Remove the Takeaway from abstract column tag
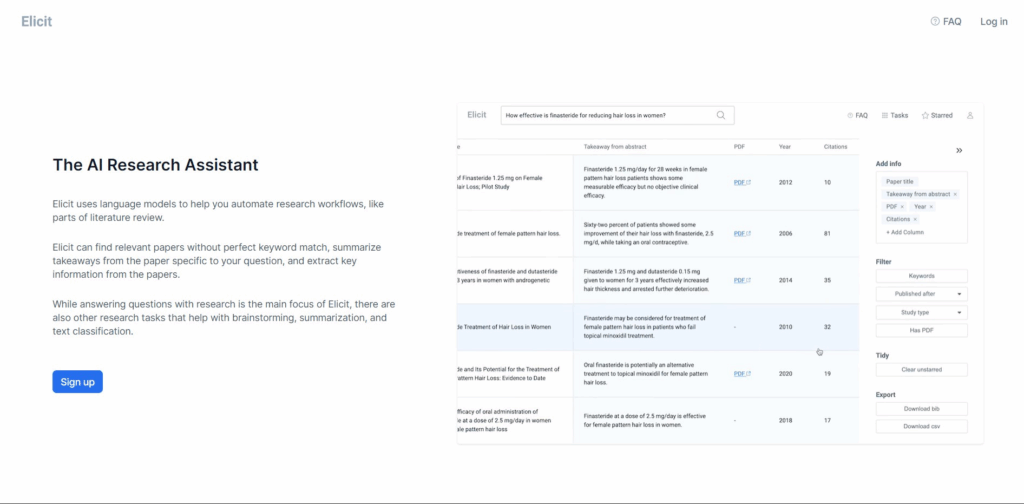Image resolution: width=1024 pixels, height=504 pixels. click(955, 194)
